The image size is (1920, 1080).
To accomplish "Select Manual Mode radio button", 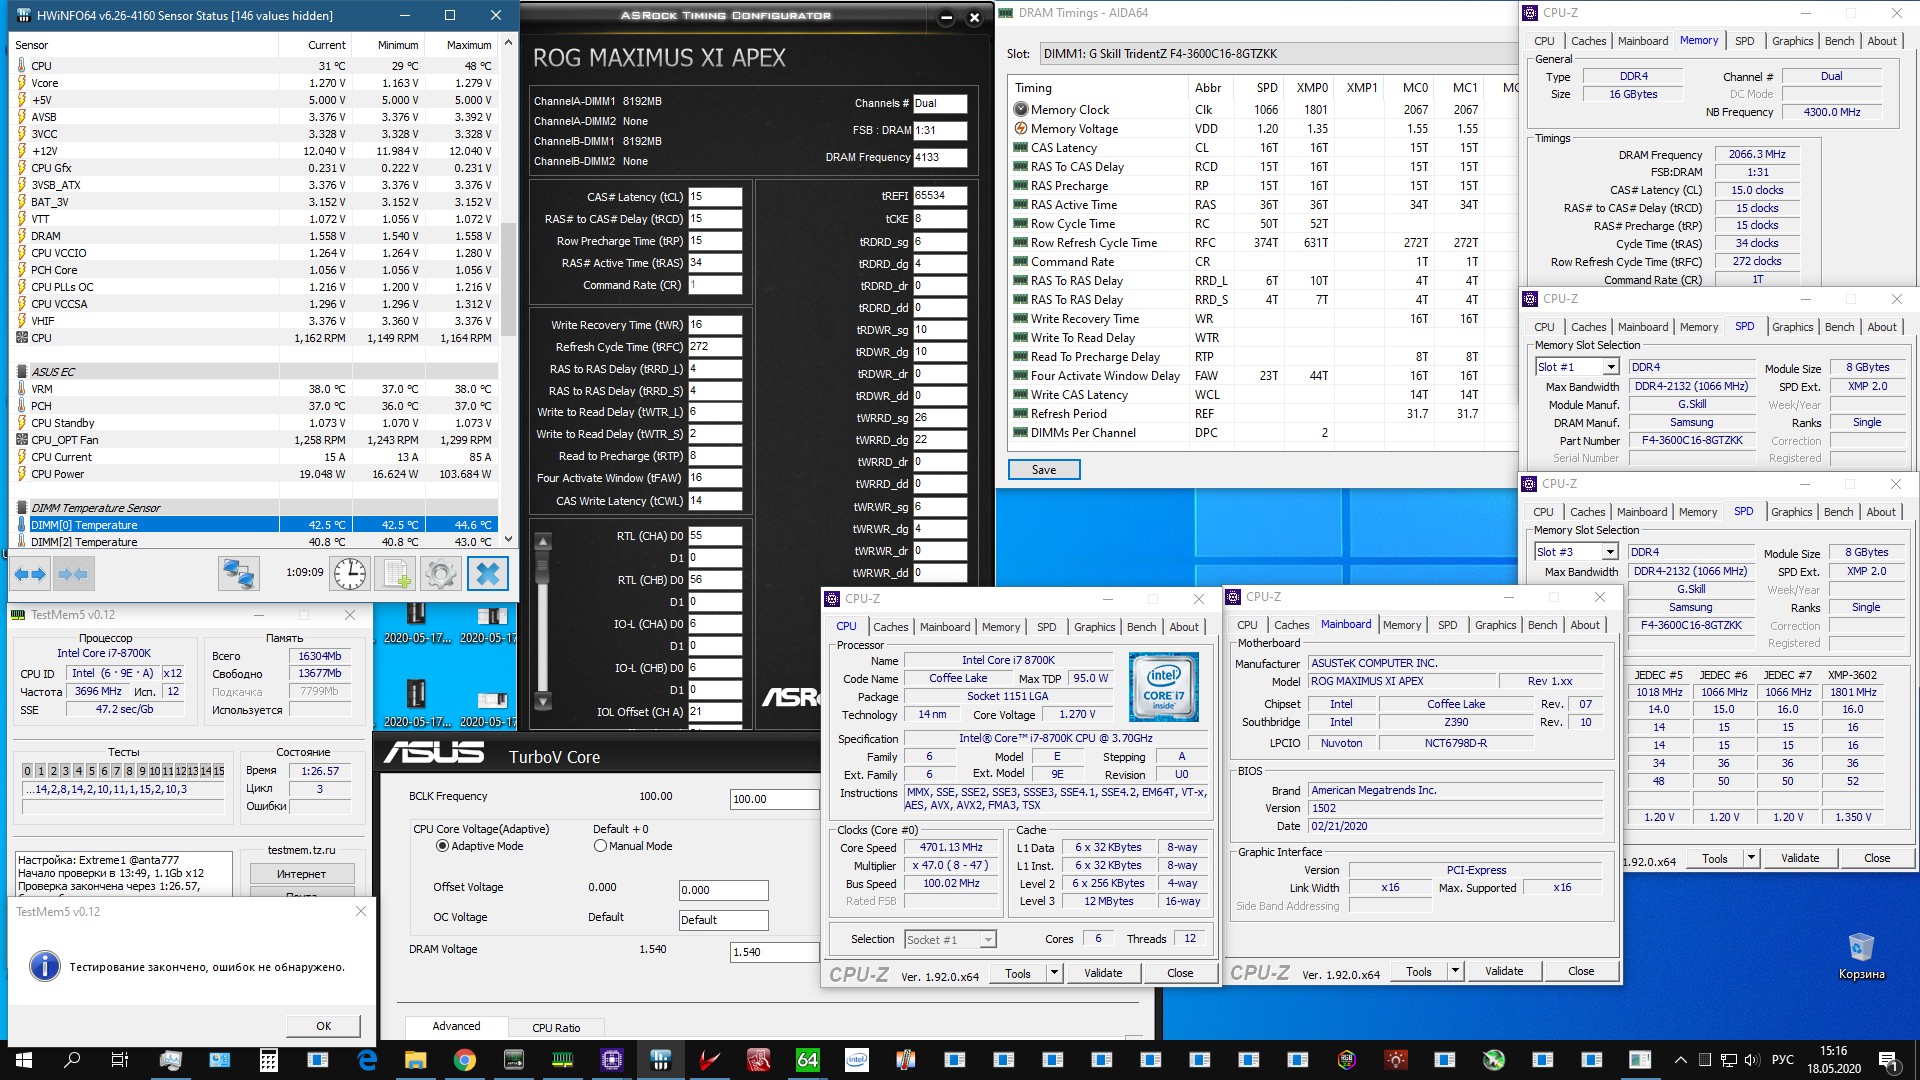I will point(600,846).
